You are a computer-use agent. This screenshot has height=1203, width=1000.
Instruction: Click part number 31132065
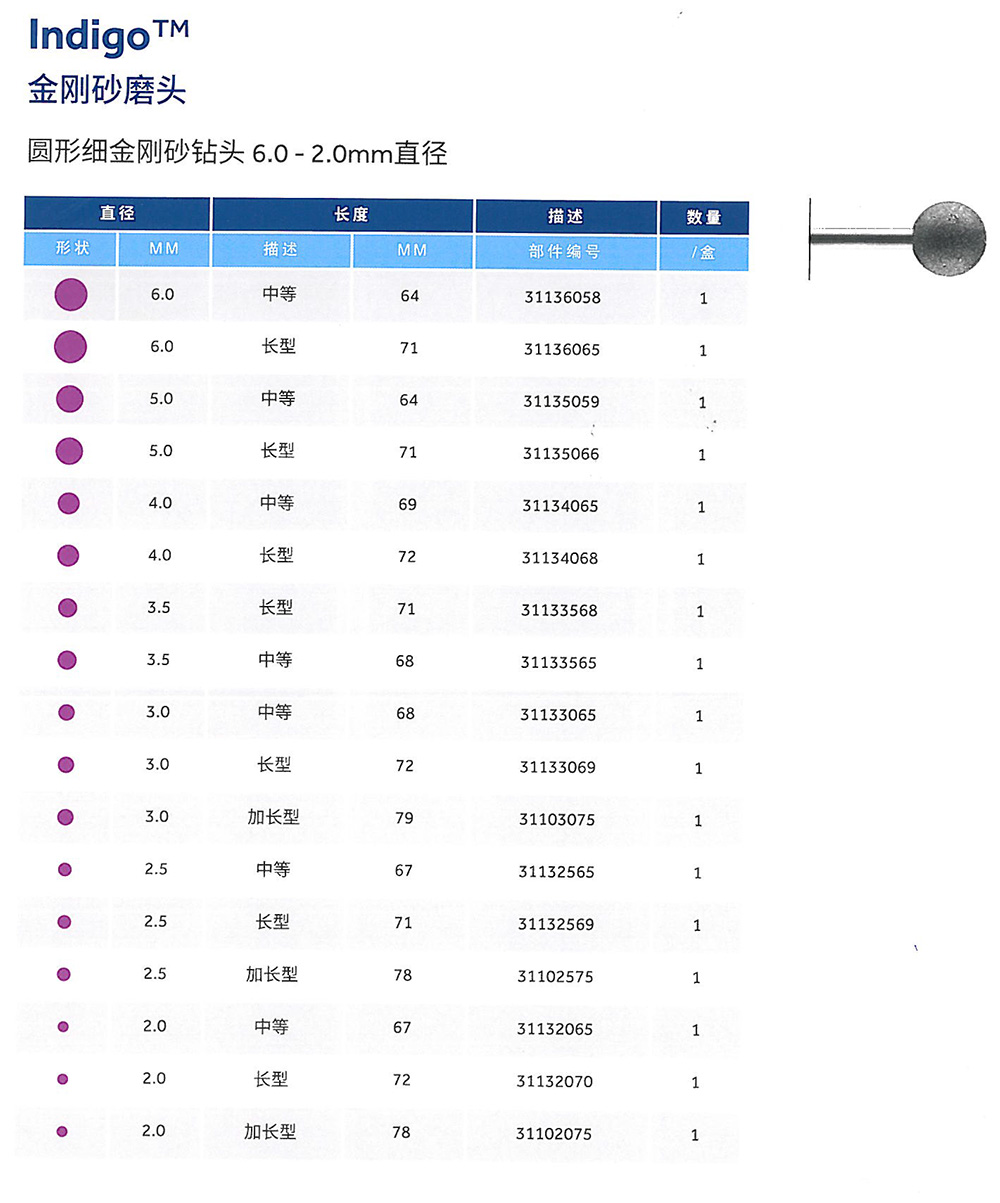[x=555, y=1029]
